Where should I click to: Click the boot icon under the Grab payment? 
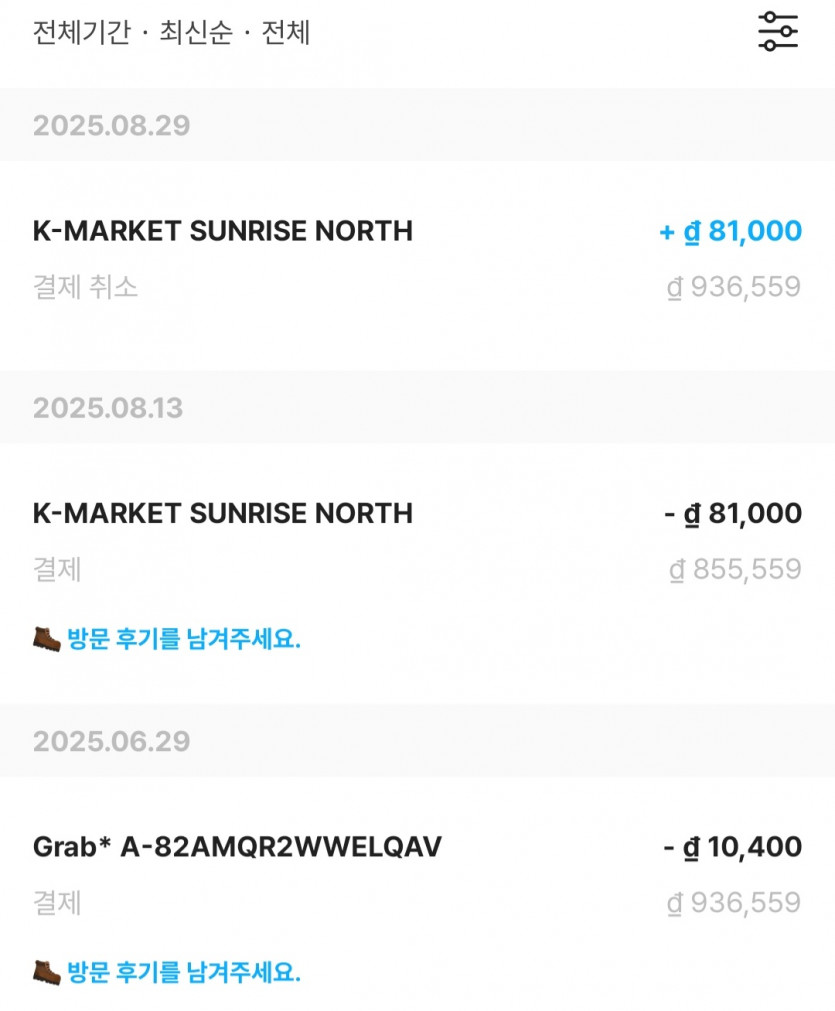pos(46,971)
